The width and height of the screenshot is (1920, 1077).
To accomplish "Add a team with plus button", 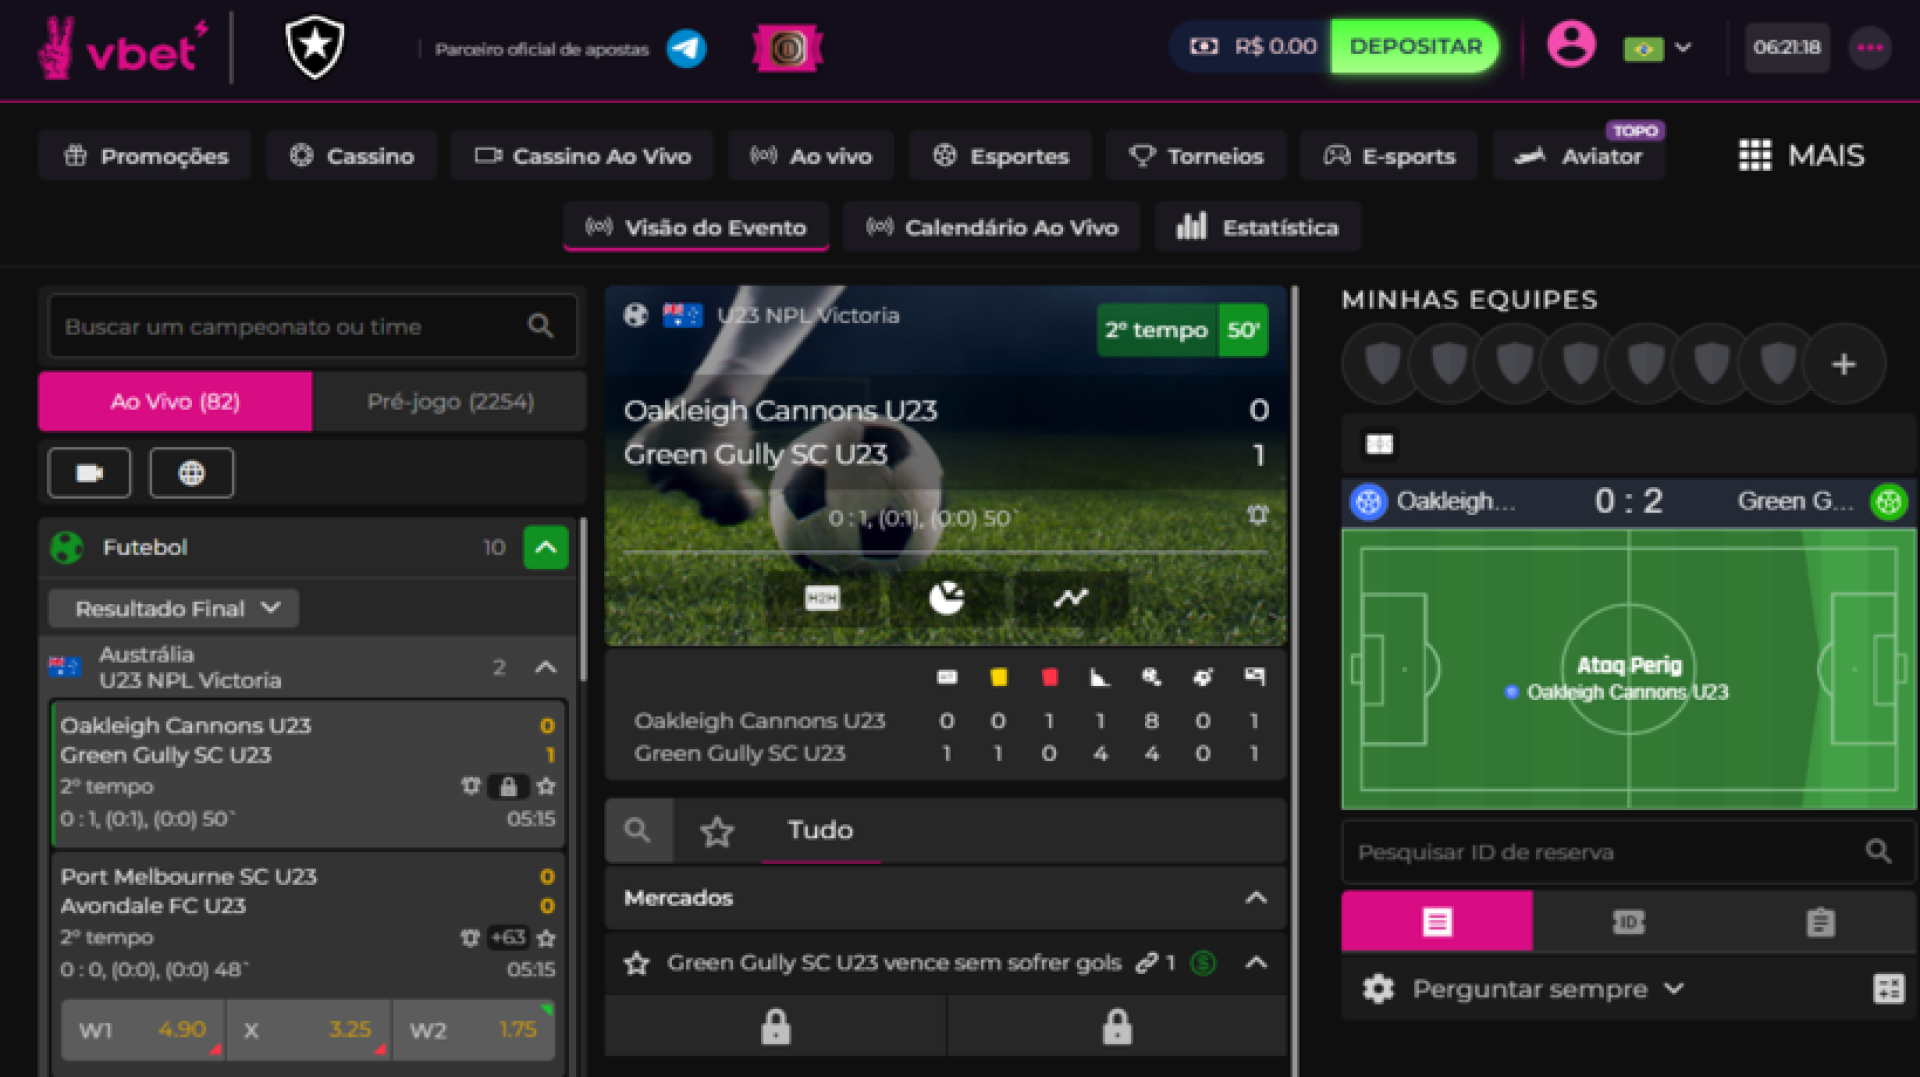I will coord(1844,364).
